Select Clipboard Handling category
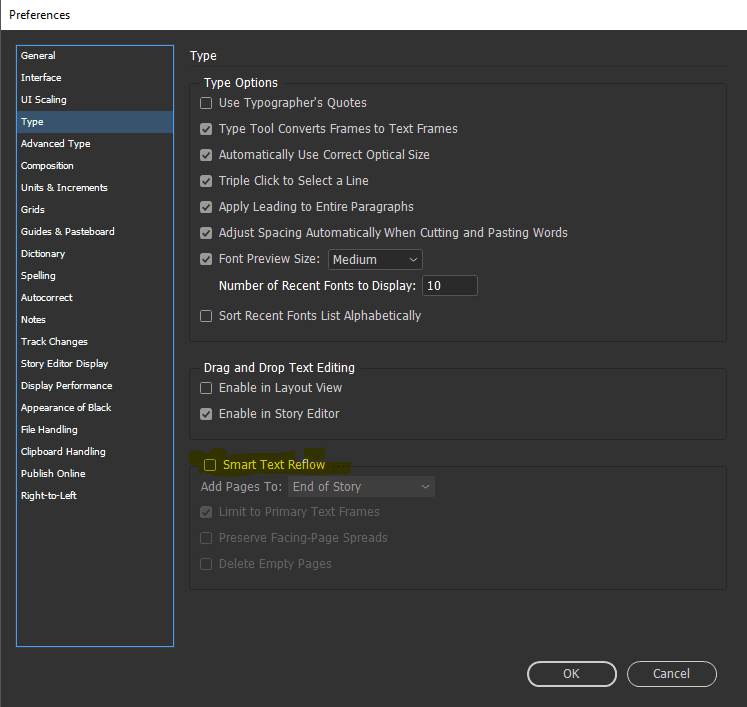The width and height of the screenshot is (747, 707). pos(95,452)
